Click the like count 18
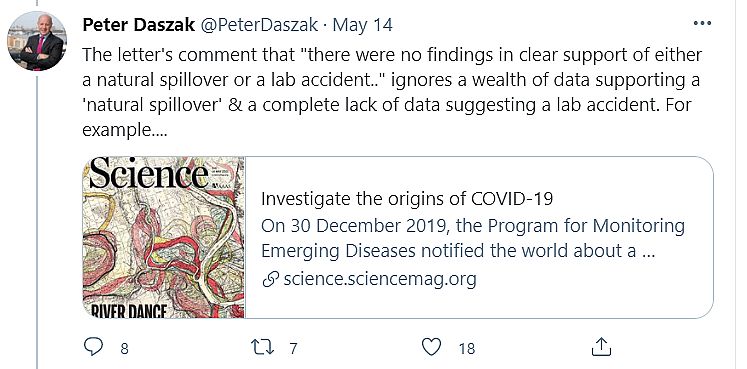The width and height of the screenshot is (747, 369). pyautogui.click(x=467, y=349)
